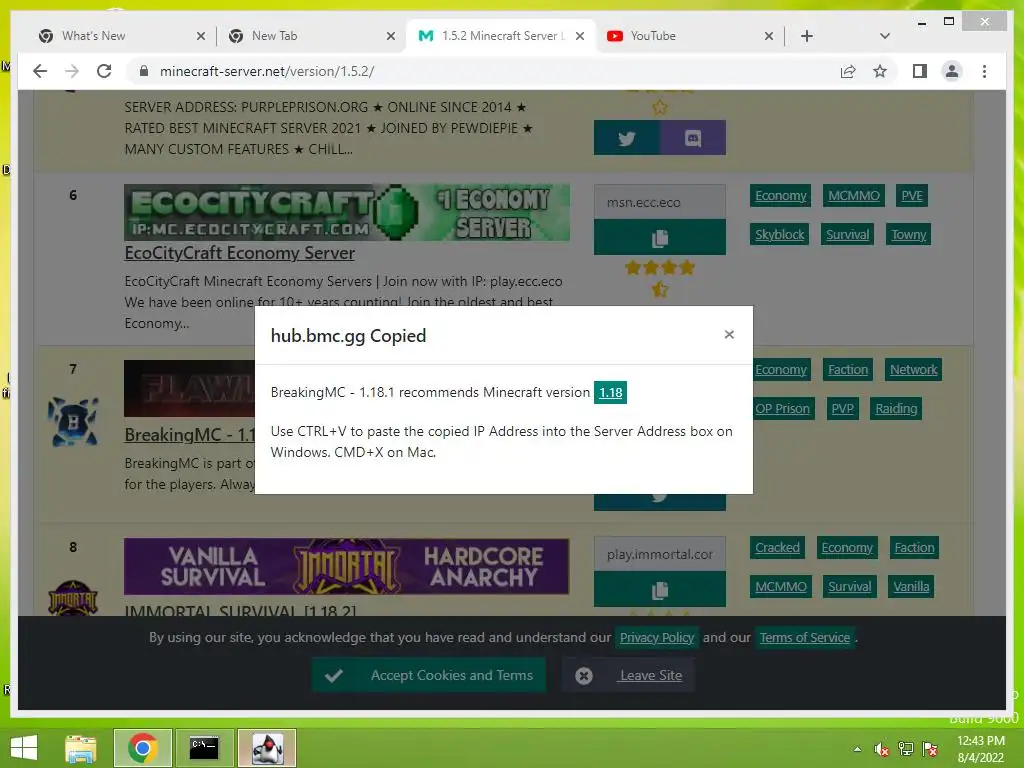Open the Cracked tag
This screenshot has height=768, width=1024.
point(777,547)
